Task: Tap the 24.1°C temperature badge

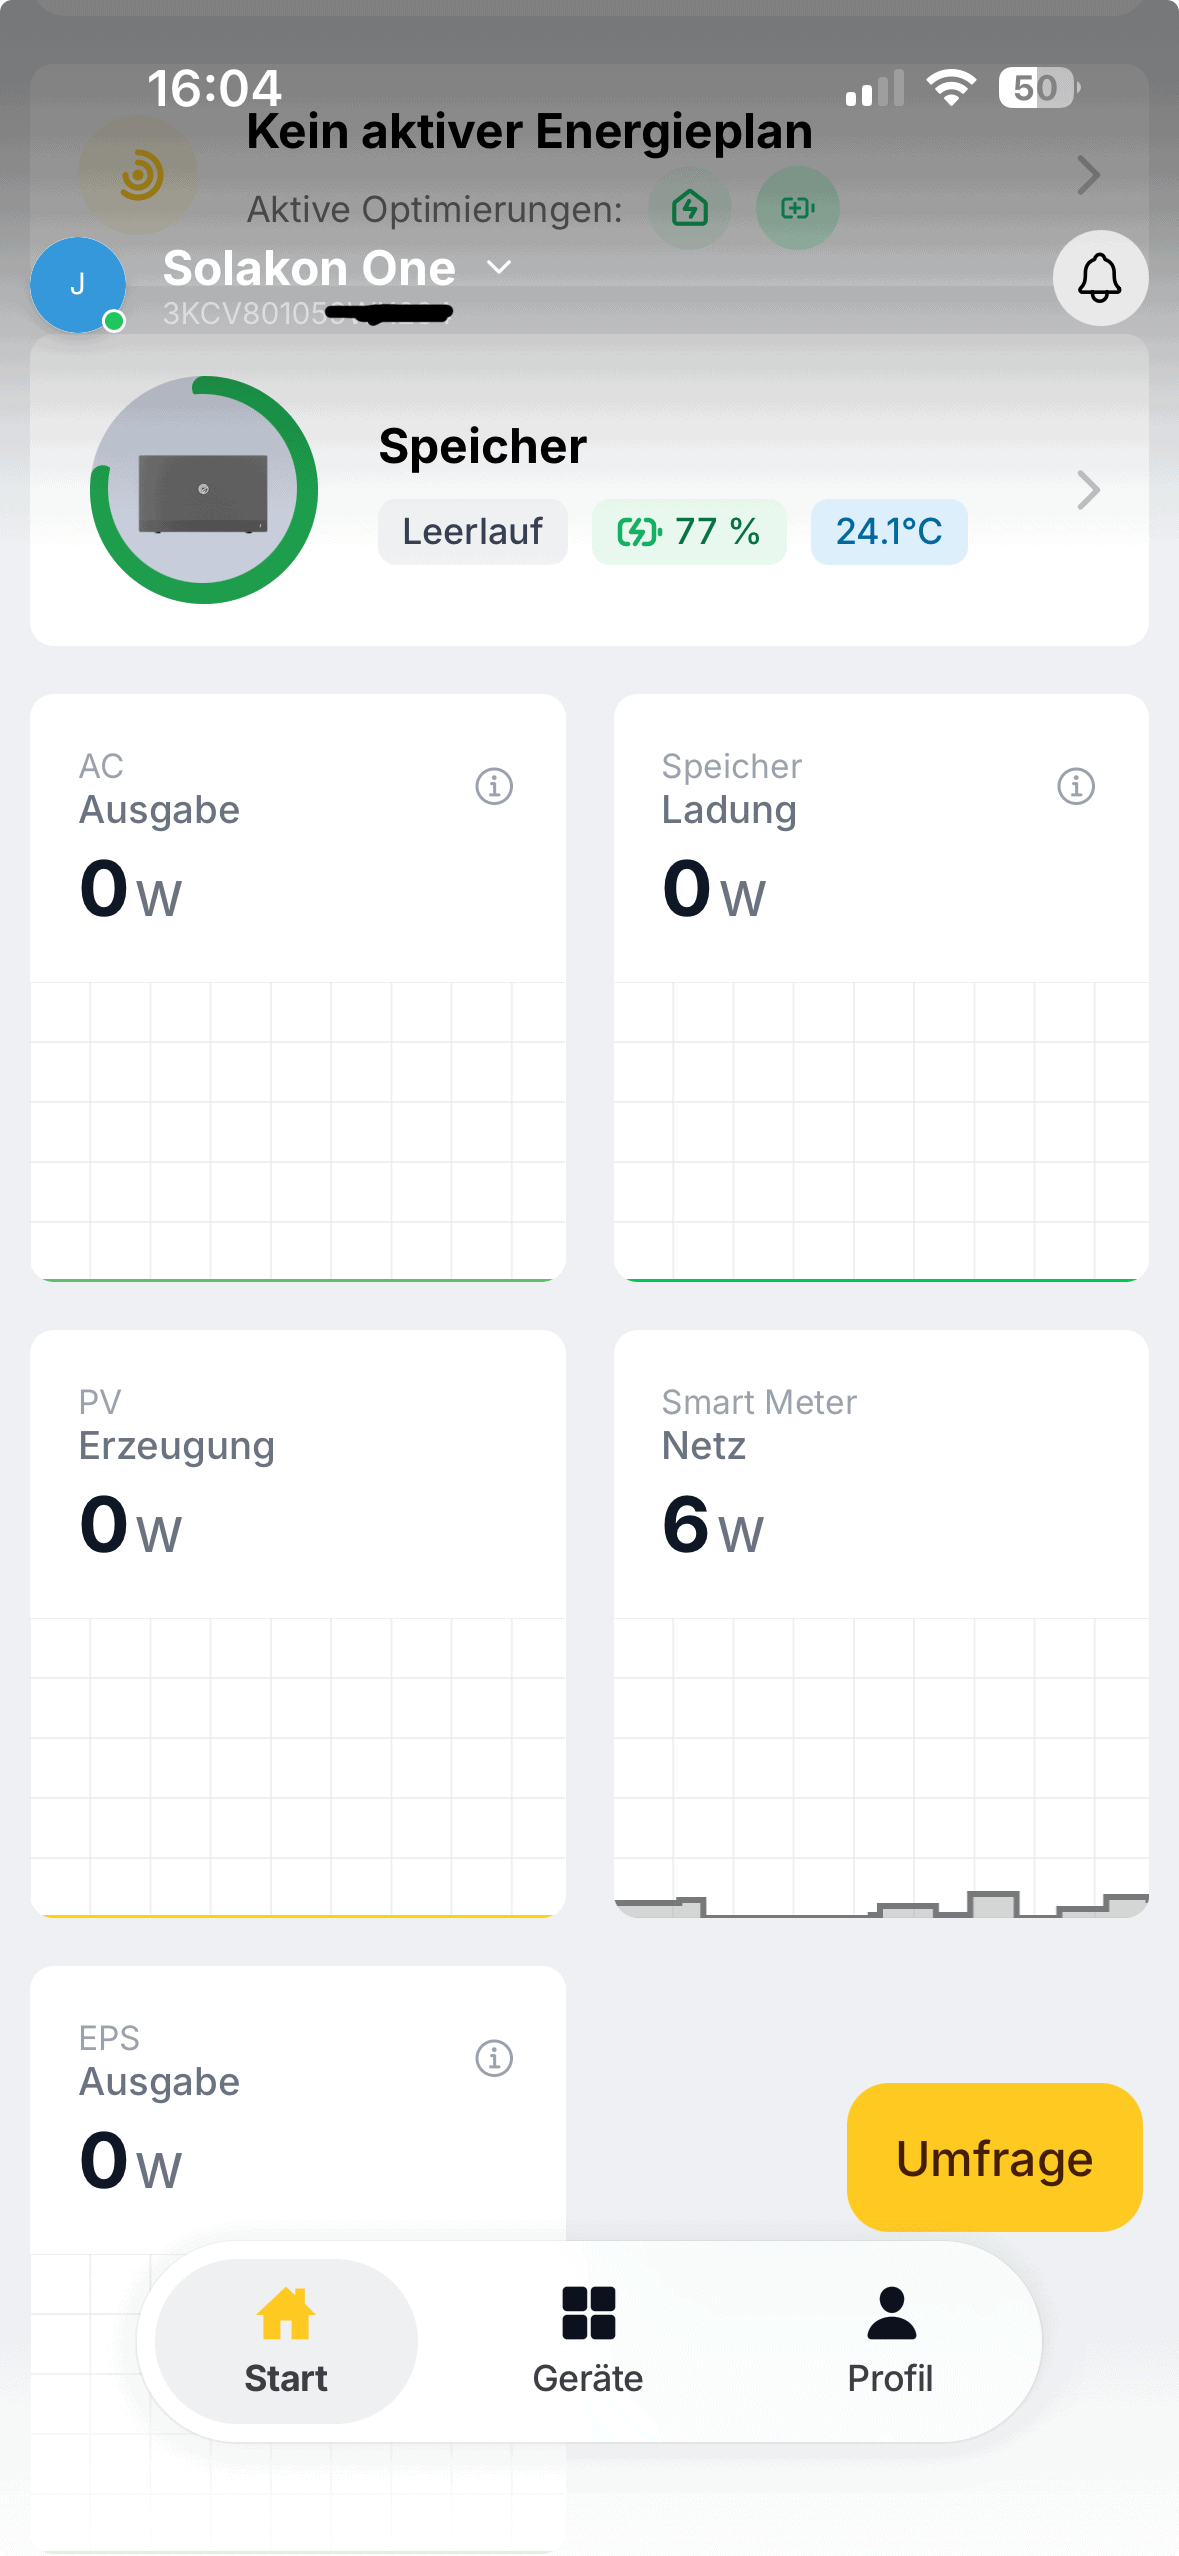Action: [x=888, y=532]
